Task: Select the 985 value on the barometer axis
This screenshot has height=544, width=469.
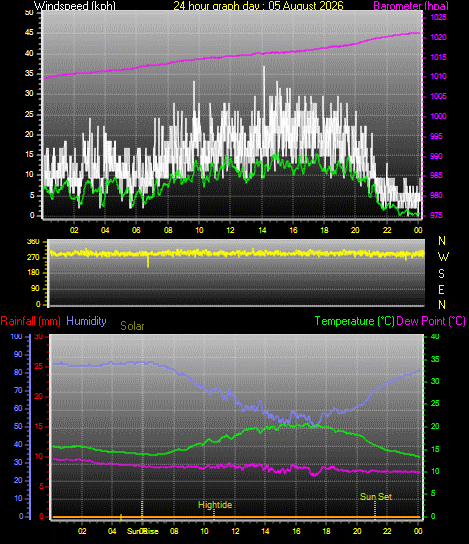Action: coord(436,176)
